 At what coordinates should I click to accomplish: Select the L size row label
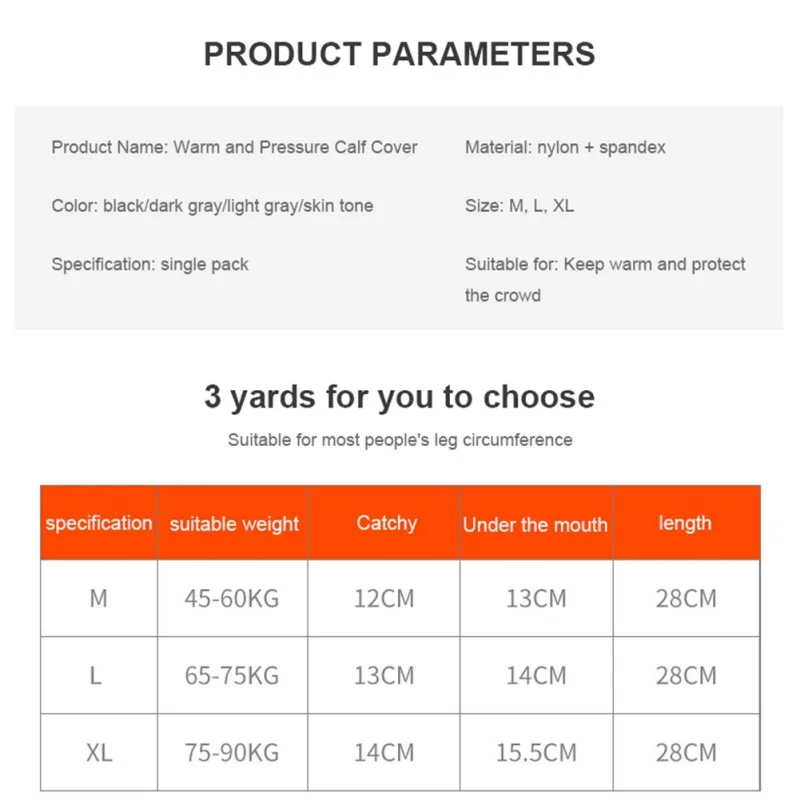coord(96,676)
